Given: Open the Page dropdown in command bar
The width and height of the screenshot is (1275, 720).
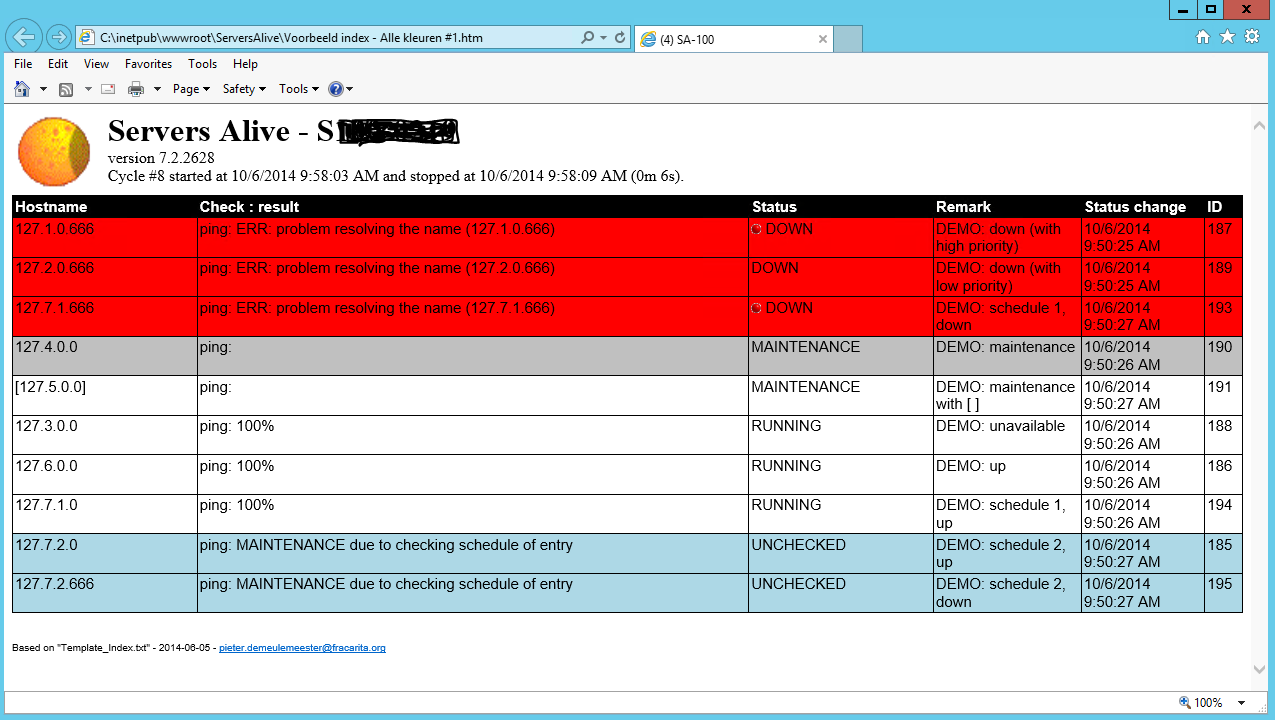Looking at the screenshot, I should pos(191,89).
